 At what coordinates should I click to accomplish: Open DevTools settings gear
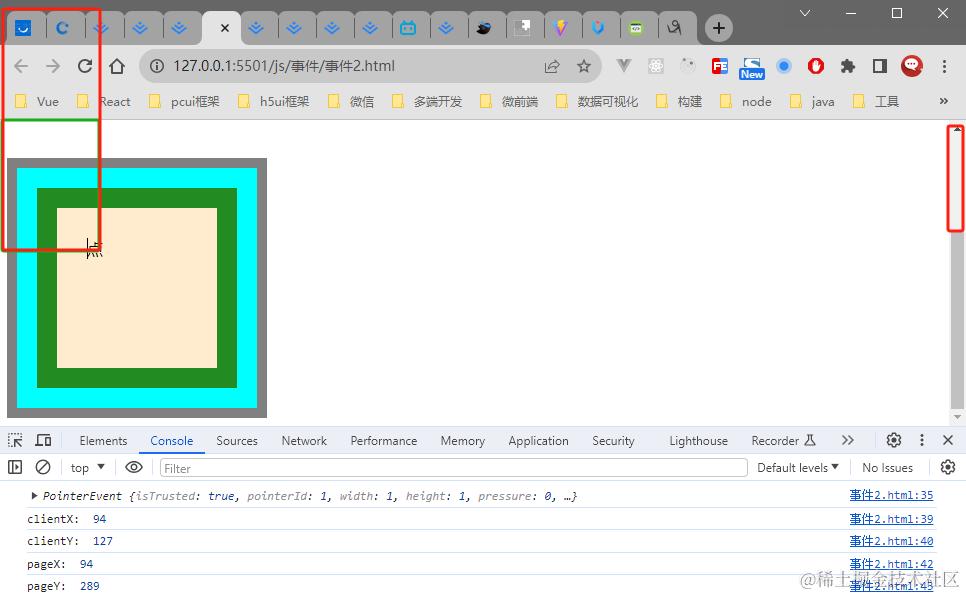coord(893,440)
